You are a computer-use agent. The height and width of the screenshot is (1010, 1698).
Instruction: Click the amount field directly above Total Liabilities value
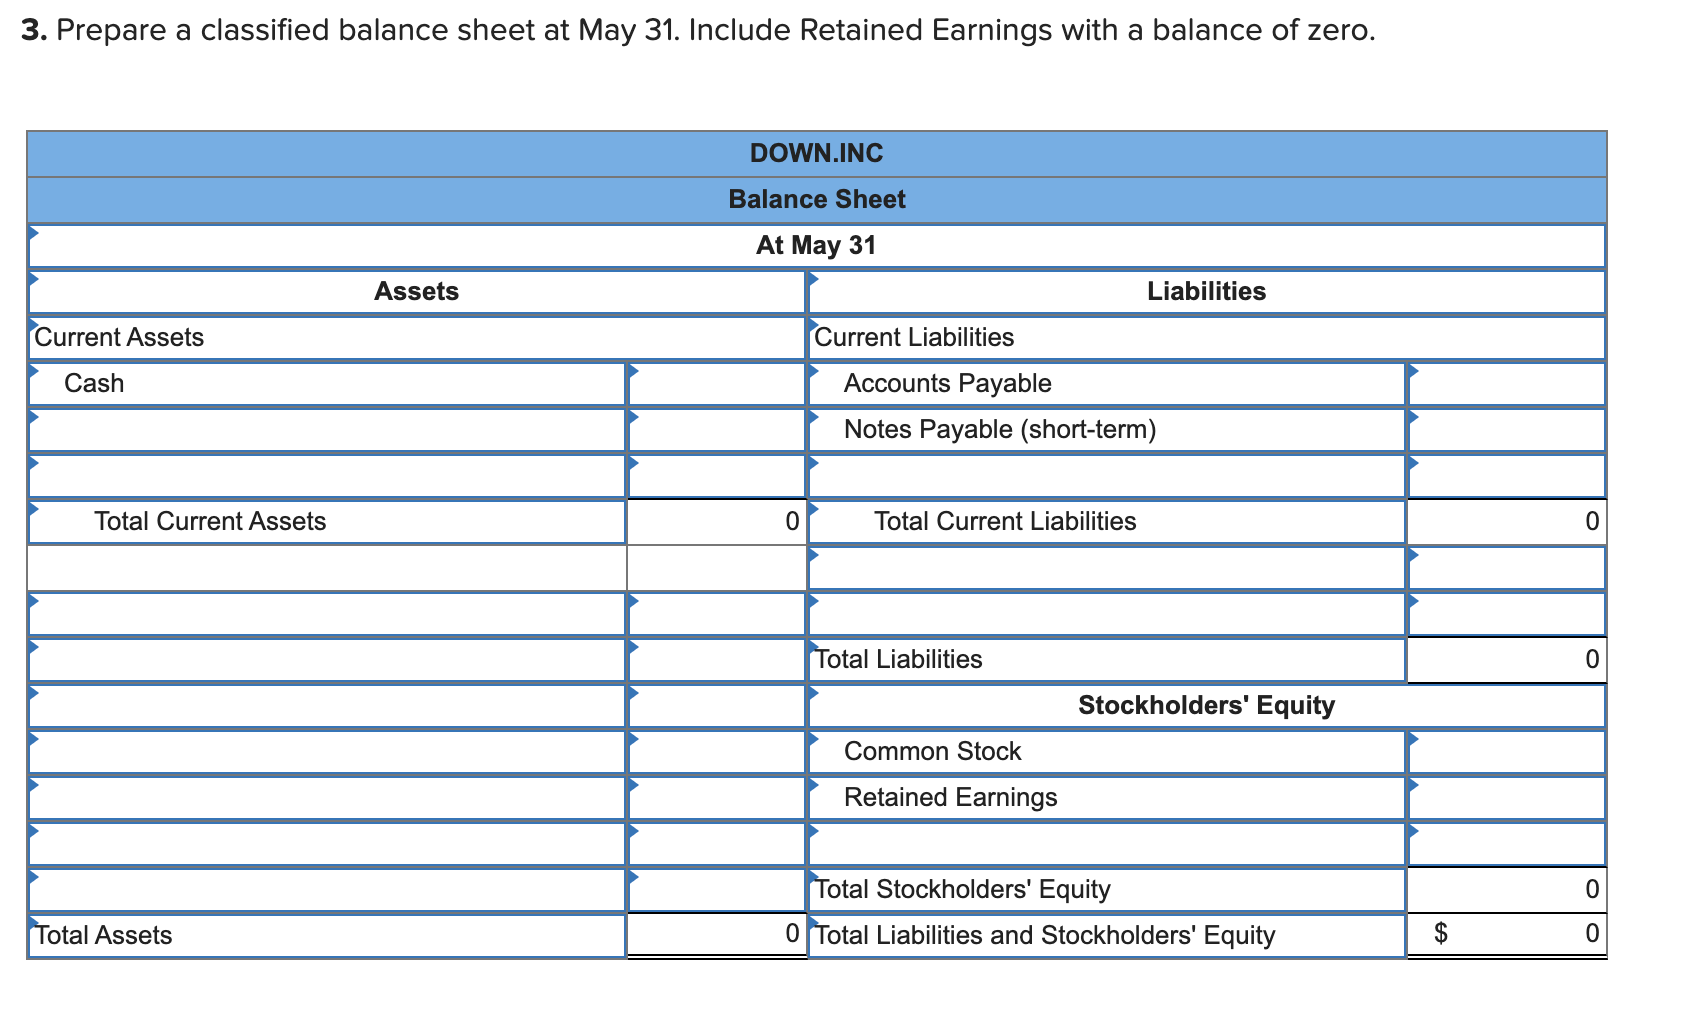click(1506, 614)
